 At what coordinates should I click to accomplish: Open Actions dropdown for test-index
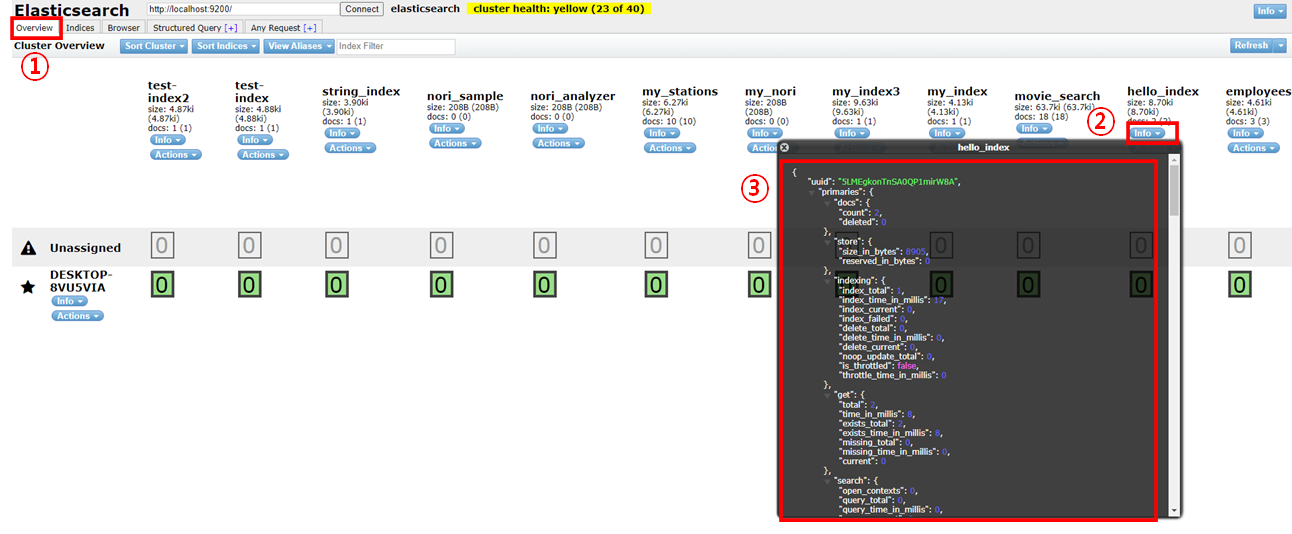point(263,155)
